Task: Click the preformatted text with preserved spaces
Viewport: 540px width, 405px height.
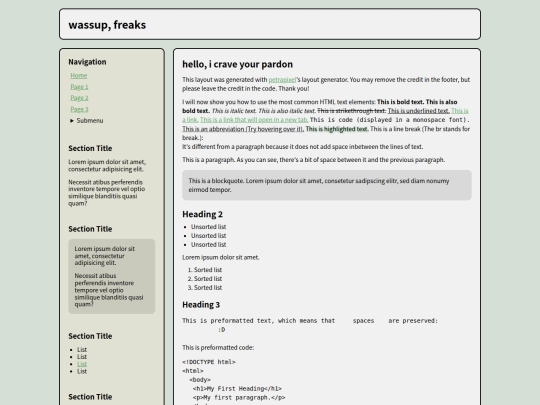Action: click(x=310, y=325)
